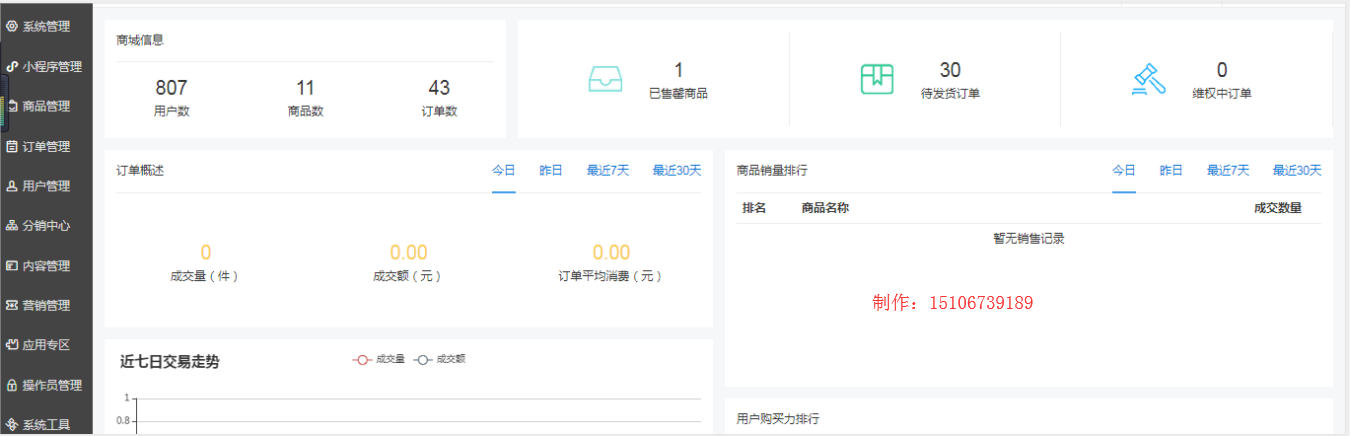
Task: Click the 商品数 value 11
Action: click(x=305, y=88)
